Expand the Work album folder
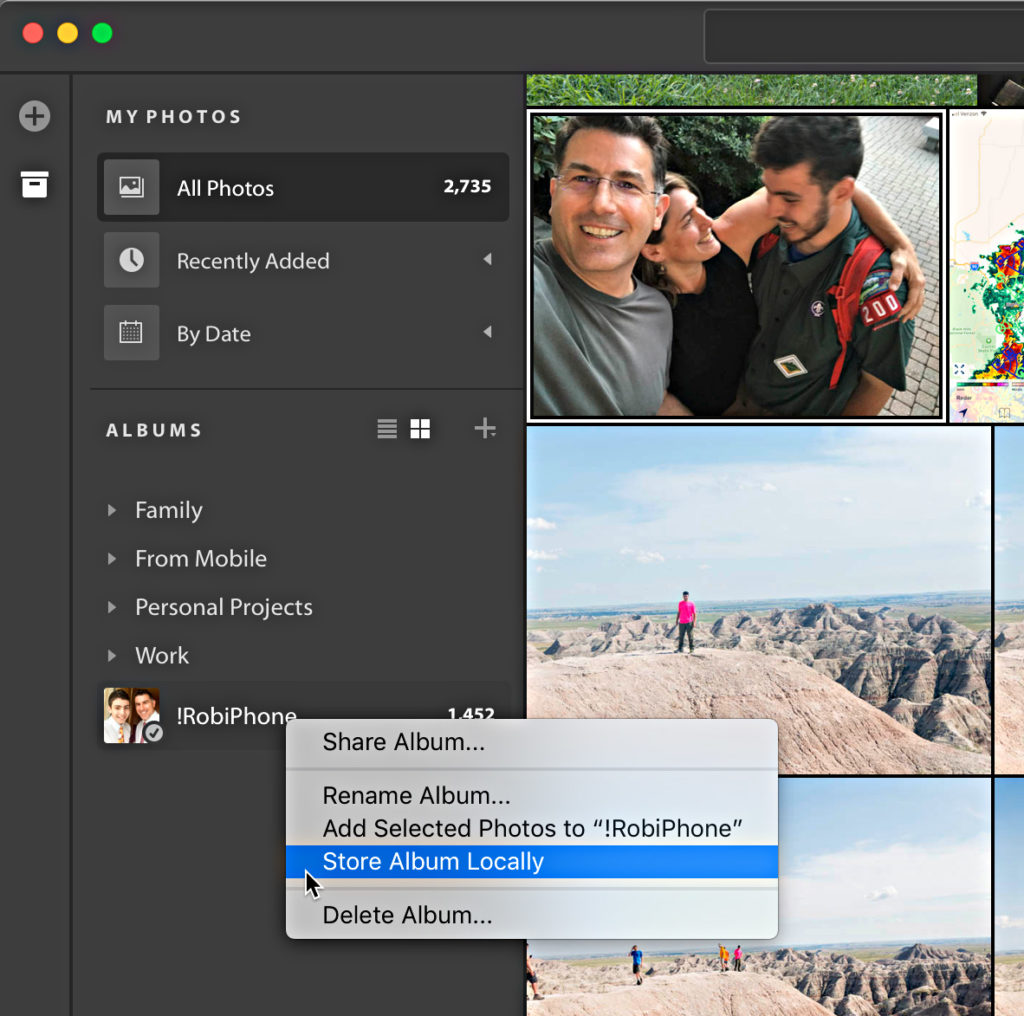This screenshot has height=1016, width=1024. click(x=112, y=656)
